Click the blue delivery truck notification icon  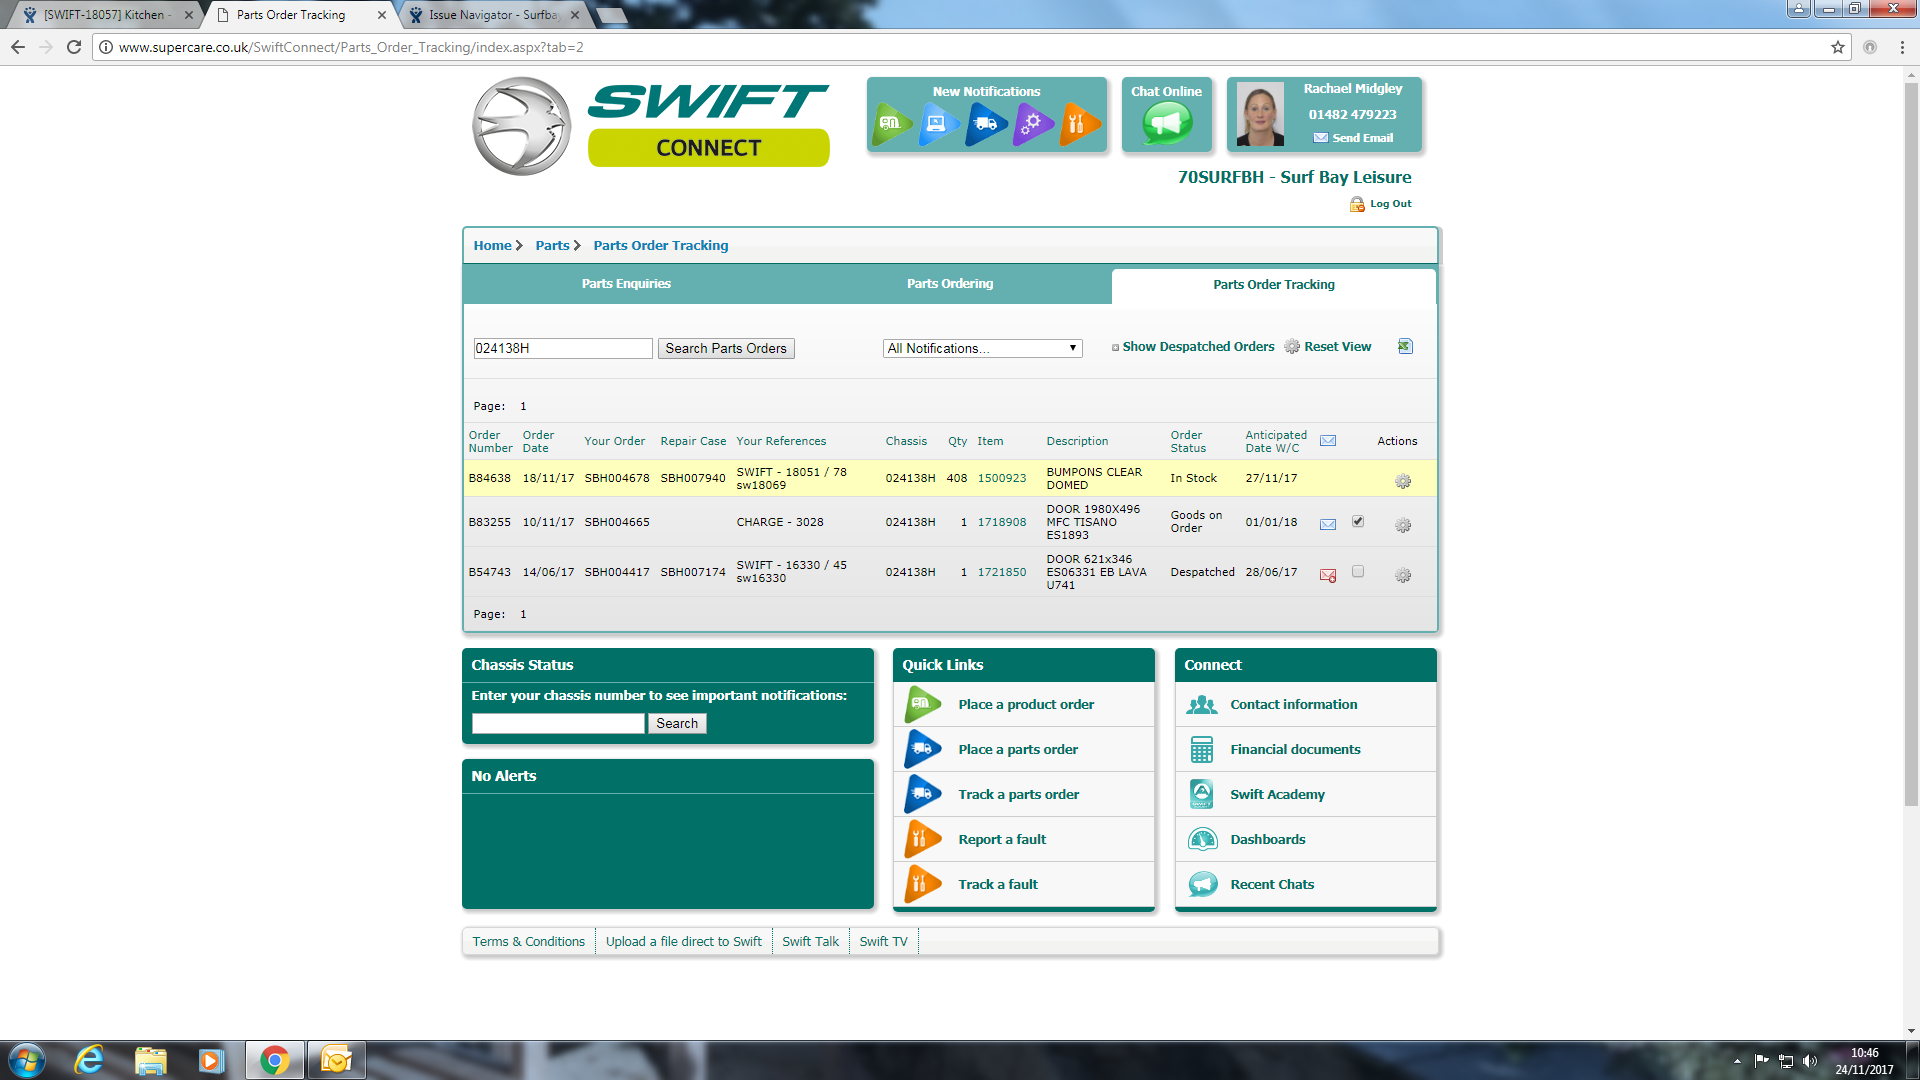[x=985, y=124]
